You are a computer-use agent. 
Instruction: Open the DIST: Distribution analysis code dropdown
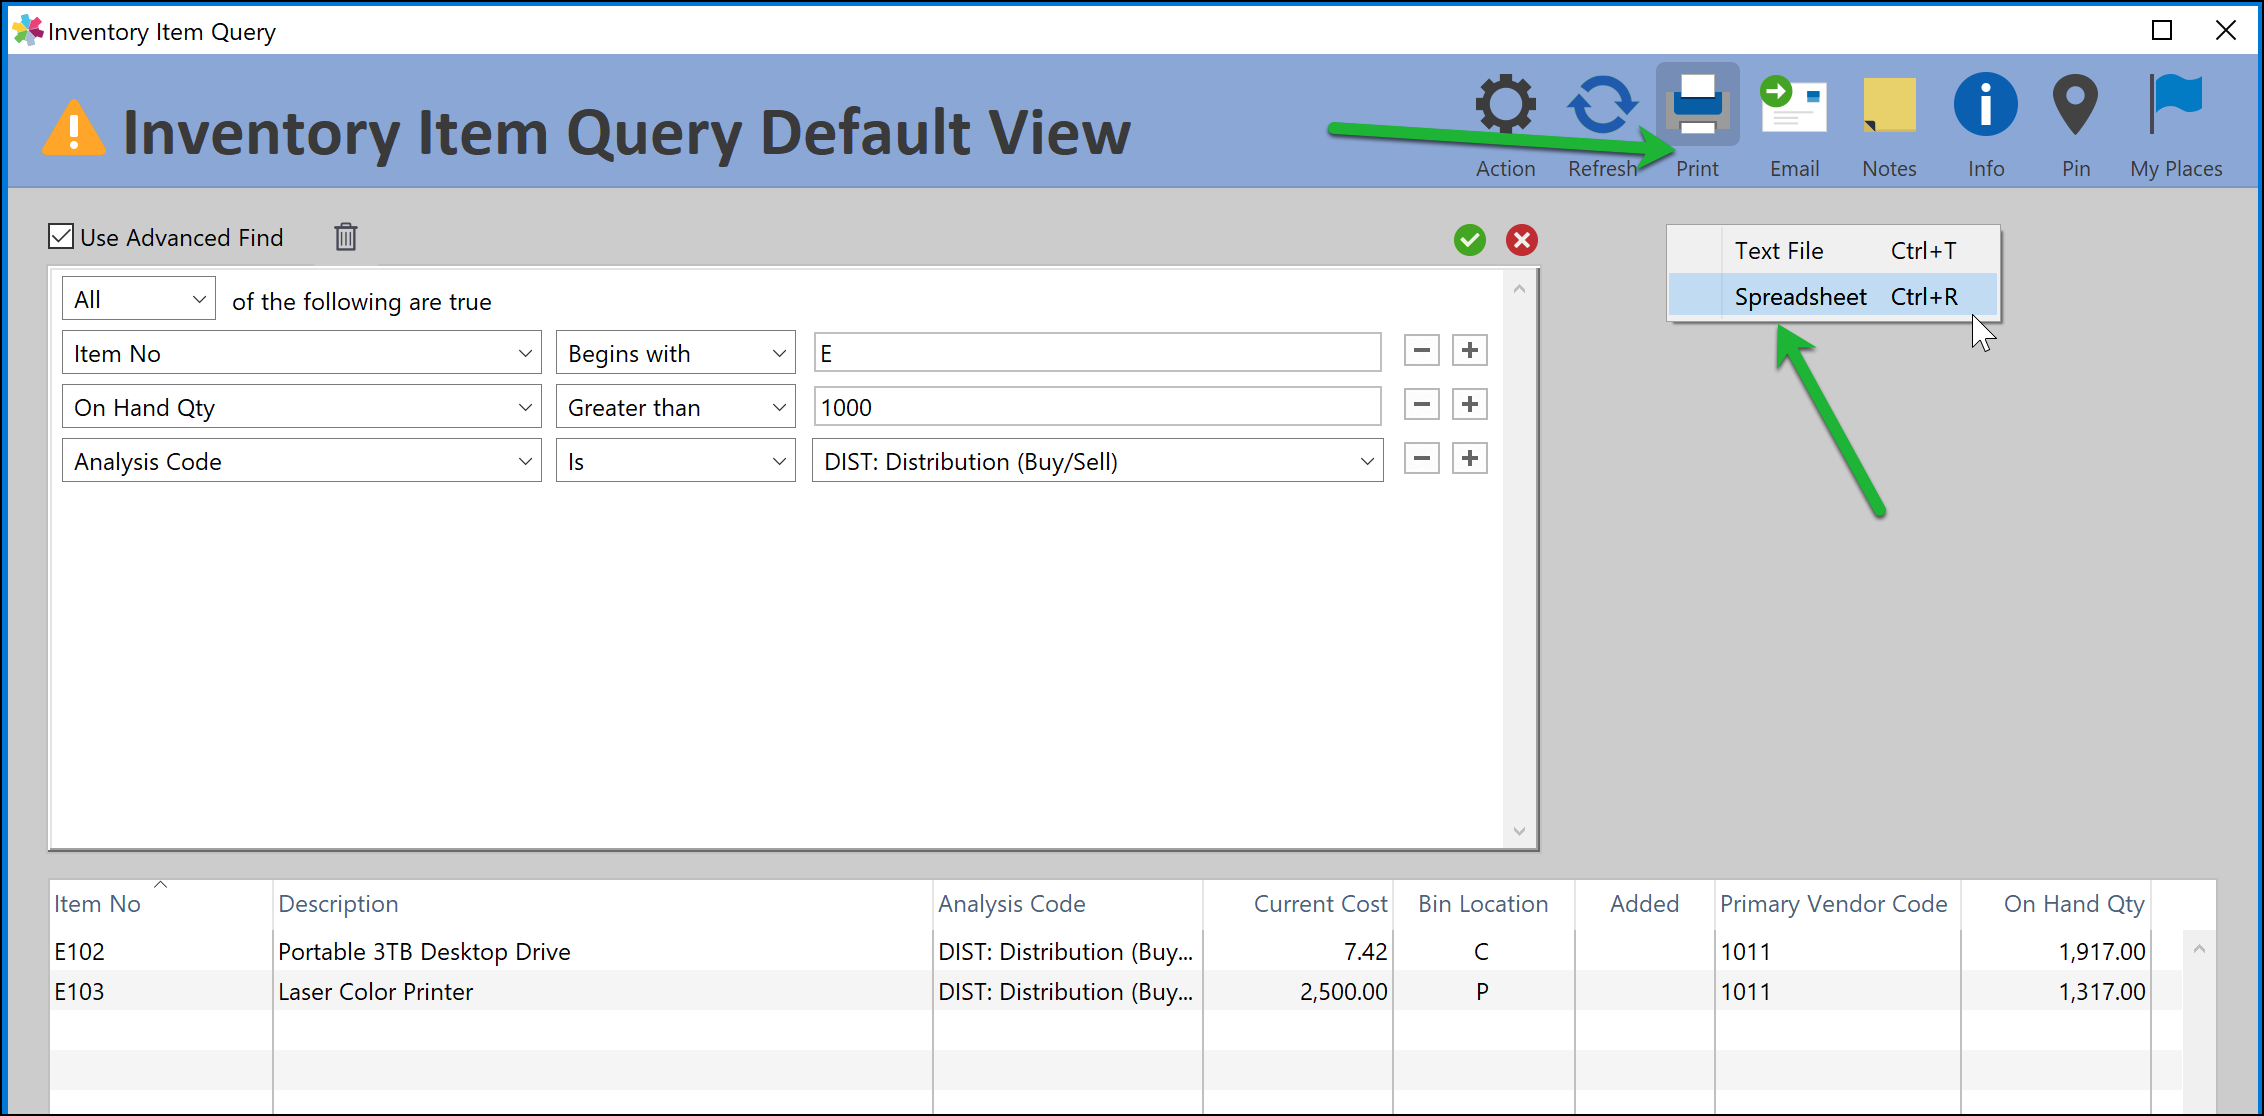click(1096, 461)
